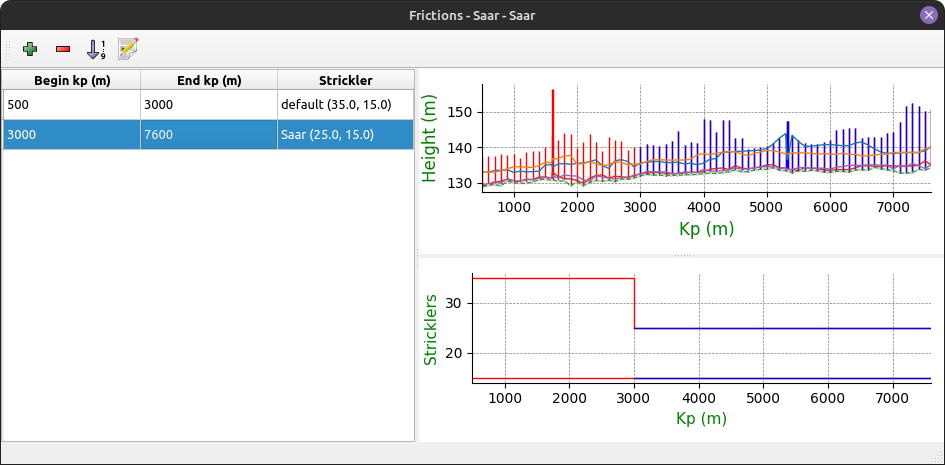Sort by the End kp (m) column header
945x465 pixels.
click(x=208, y=80)
